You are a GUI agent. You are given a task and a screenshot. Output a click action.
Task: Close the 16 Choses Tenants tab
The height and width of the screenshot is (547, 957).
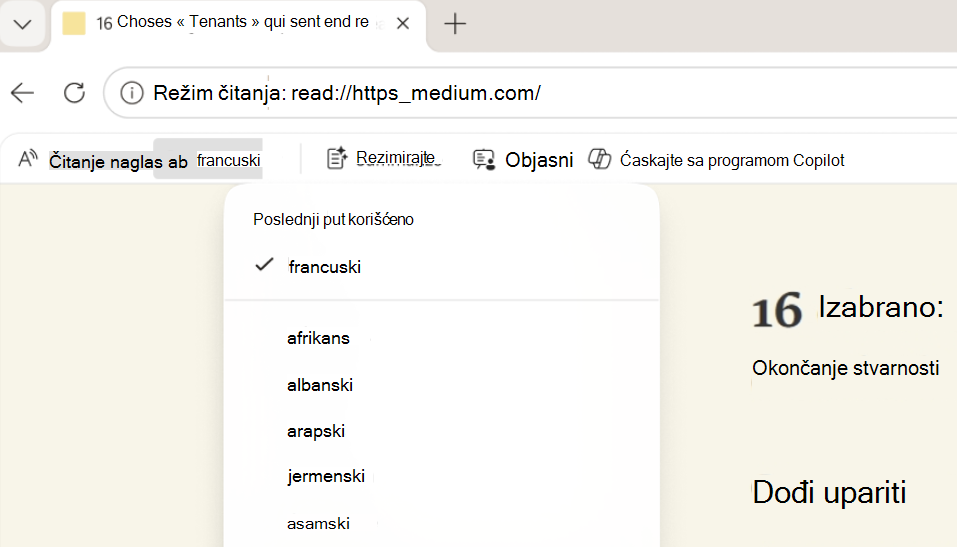(403, 24)
